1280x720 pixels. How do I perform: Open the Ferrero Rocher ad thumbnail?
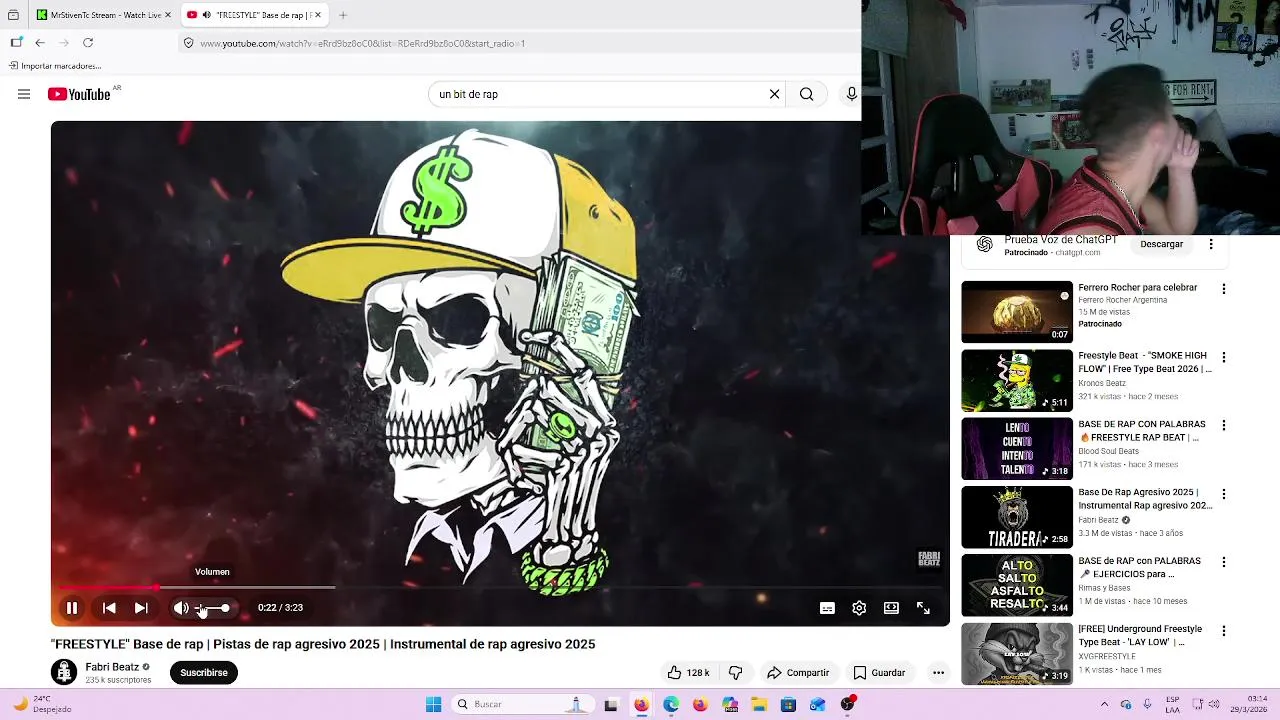[1017, 312]
